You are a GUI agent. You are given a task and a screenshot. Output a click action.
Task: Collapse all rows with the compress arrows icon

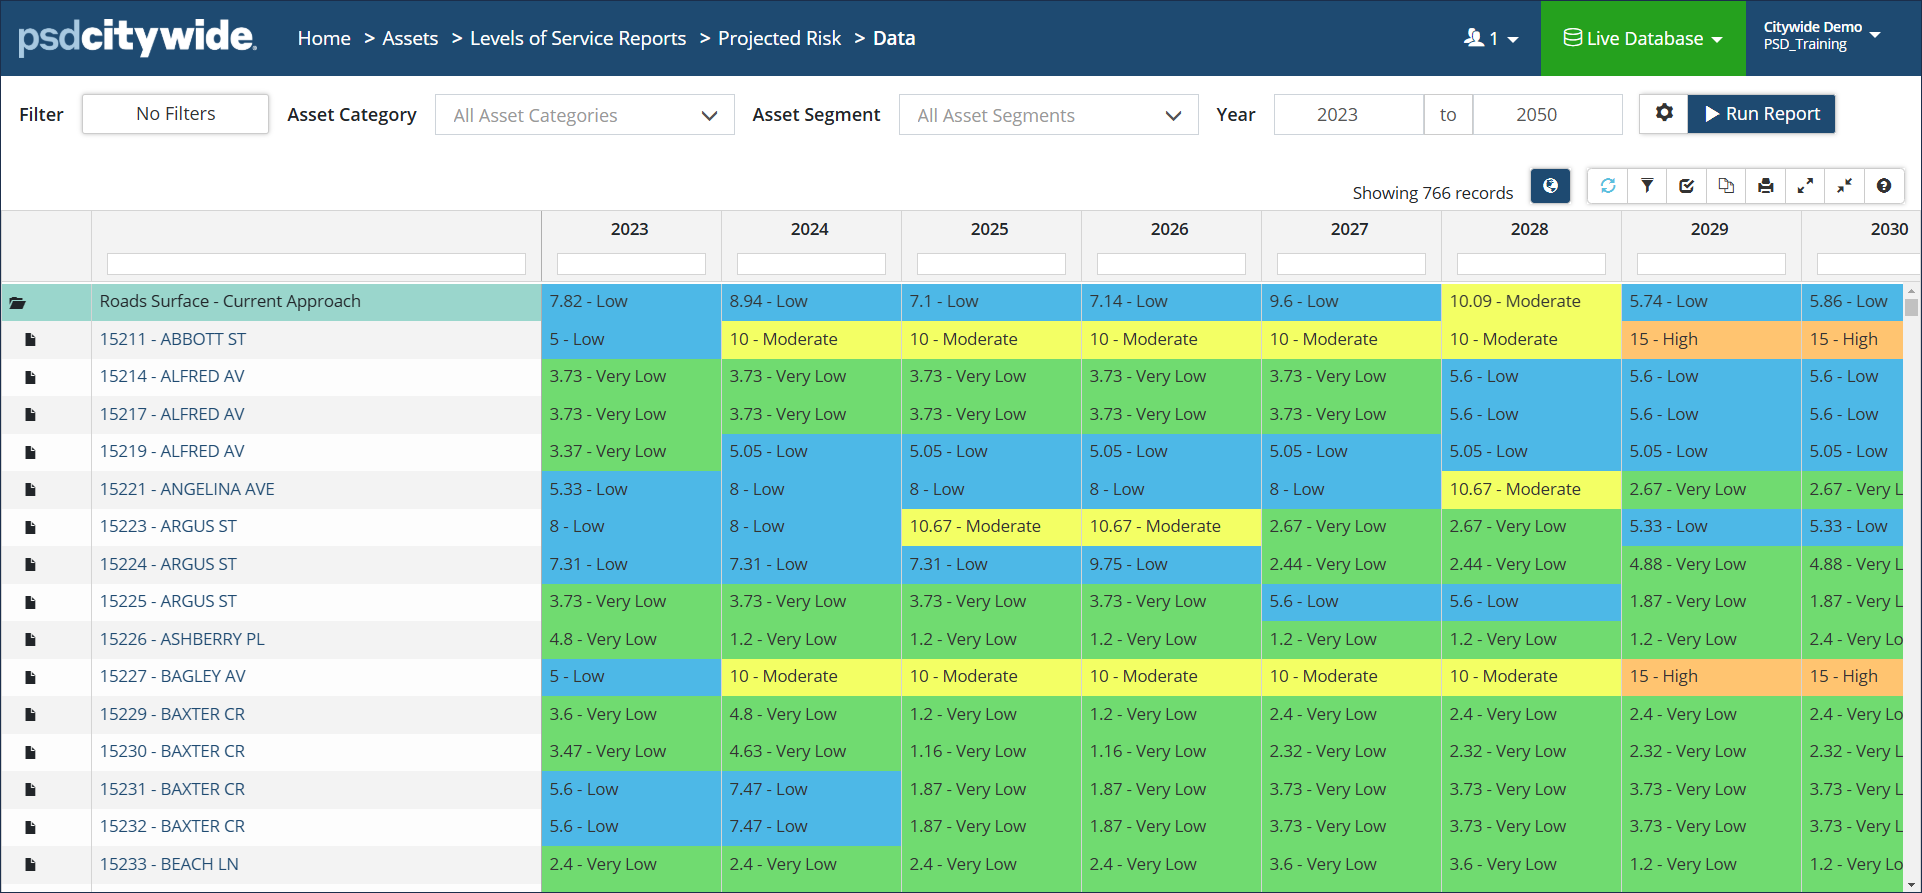1844,186
